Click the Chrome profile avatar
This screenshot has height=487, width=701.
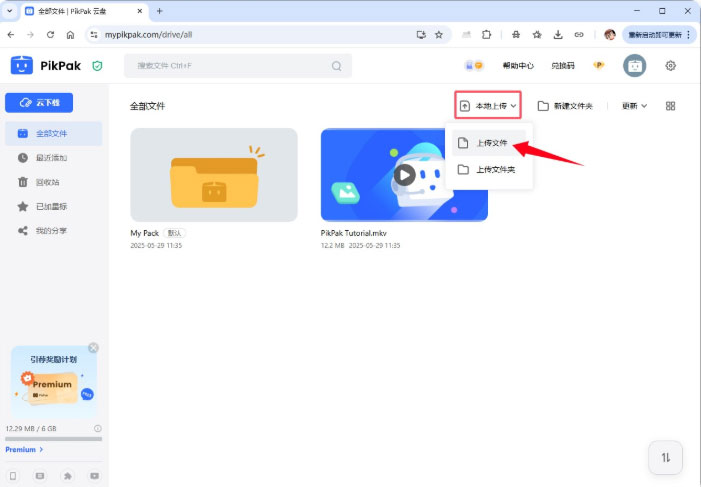coord(609,34)
